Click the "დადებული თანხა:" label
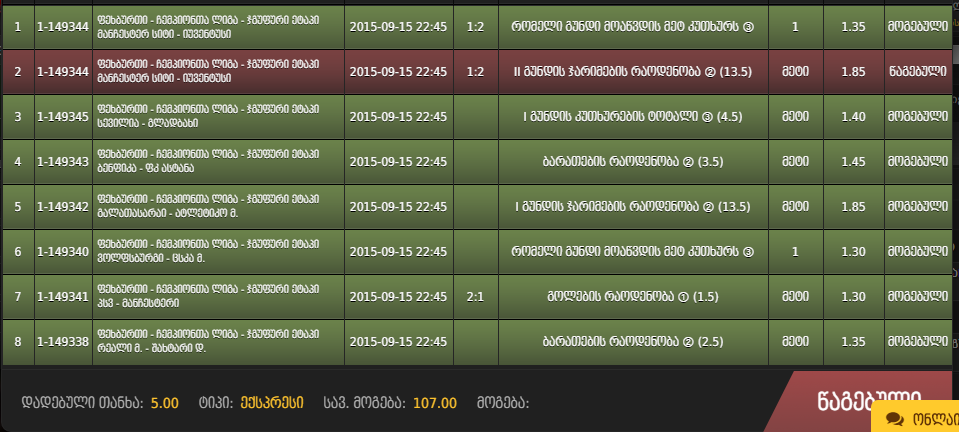This screenshot has height=432, width=959. [x=83, y=403]
